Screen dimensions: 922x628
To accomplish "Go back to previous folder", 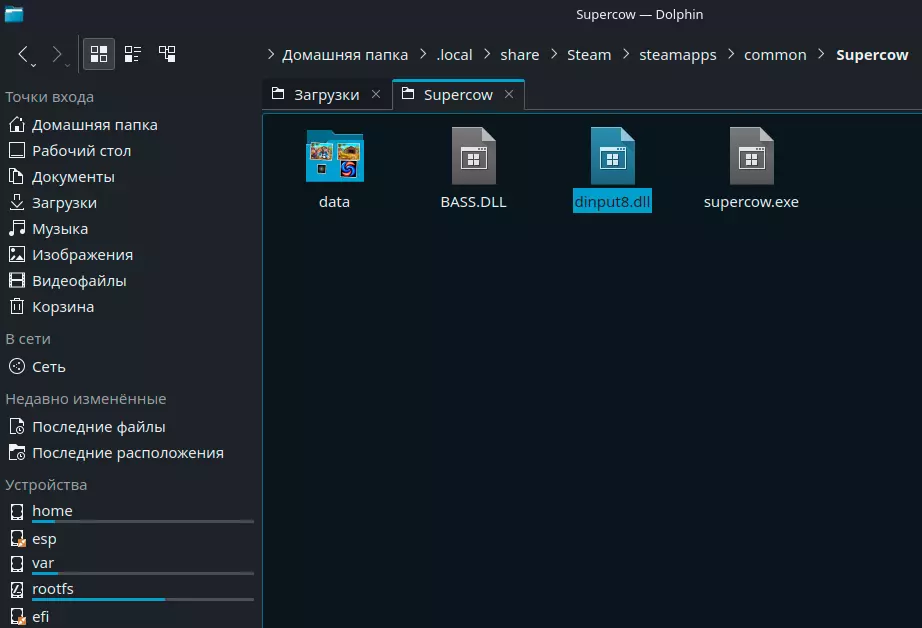I will click(25, 54).
